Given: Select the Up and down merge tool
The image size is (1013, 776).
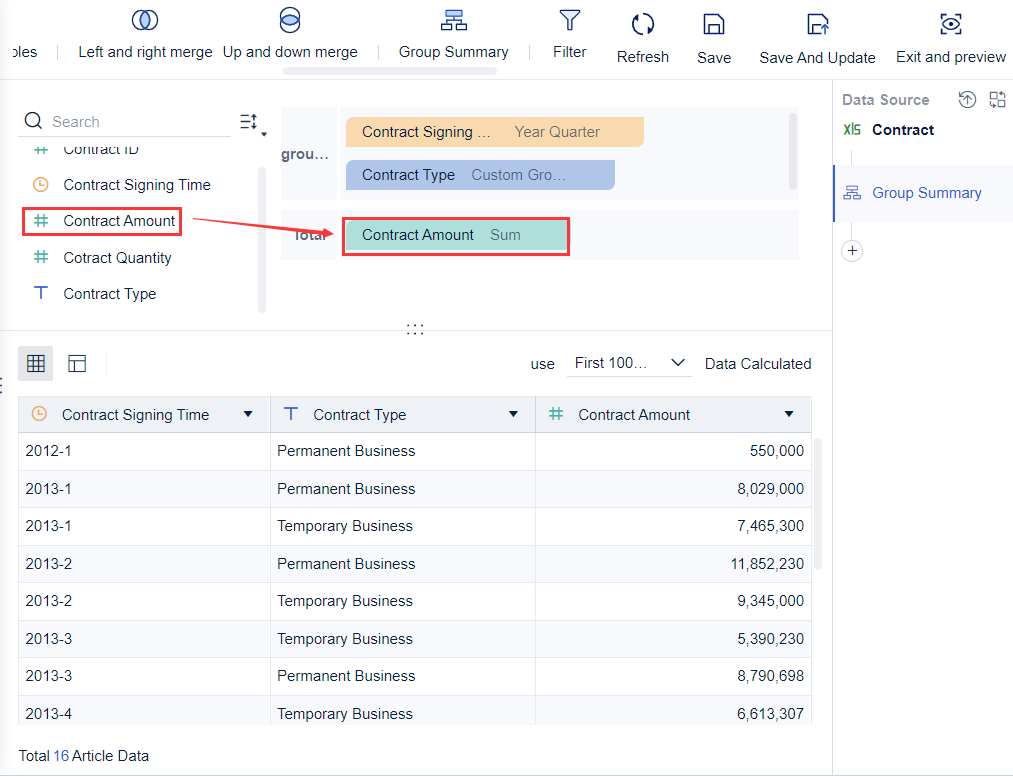Looking at the screenshot, I should coord(290,21).
